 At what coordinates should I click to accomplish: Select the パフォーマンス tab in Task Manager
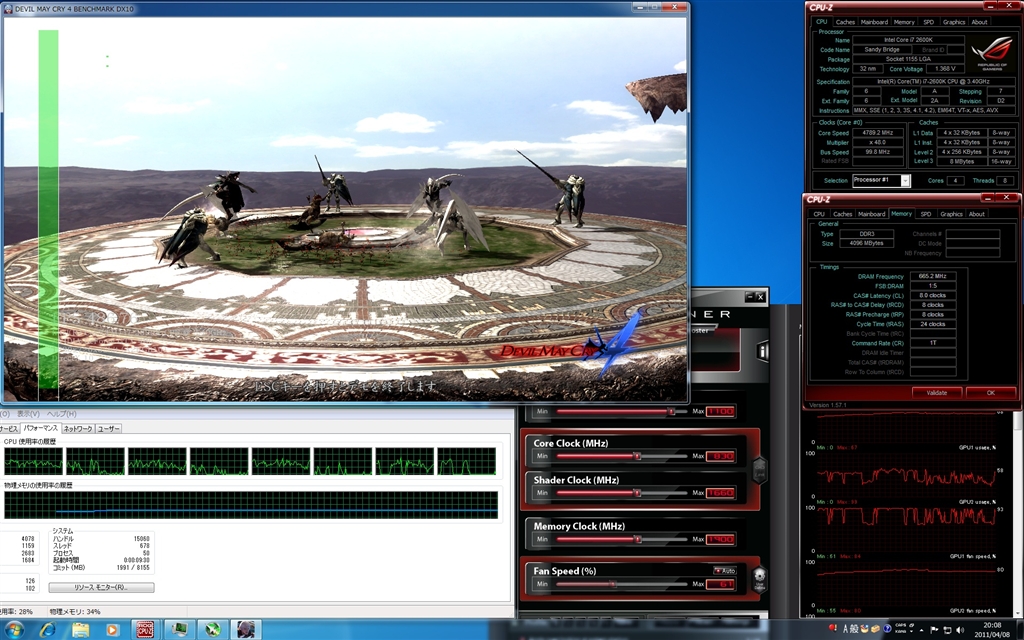40,428
